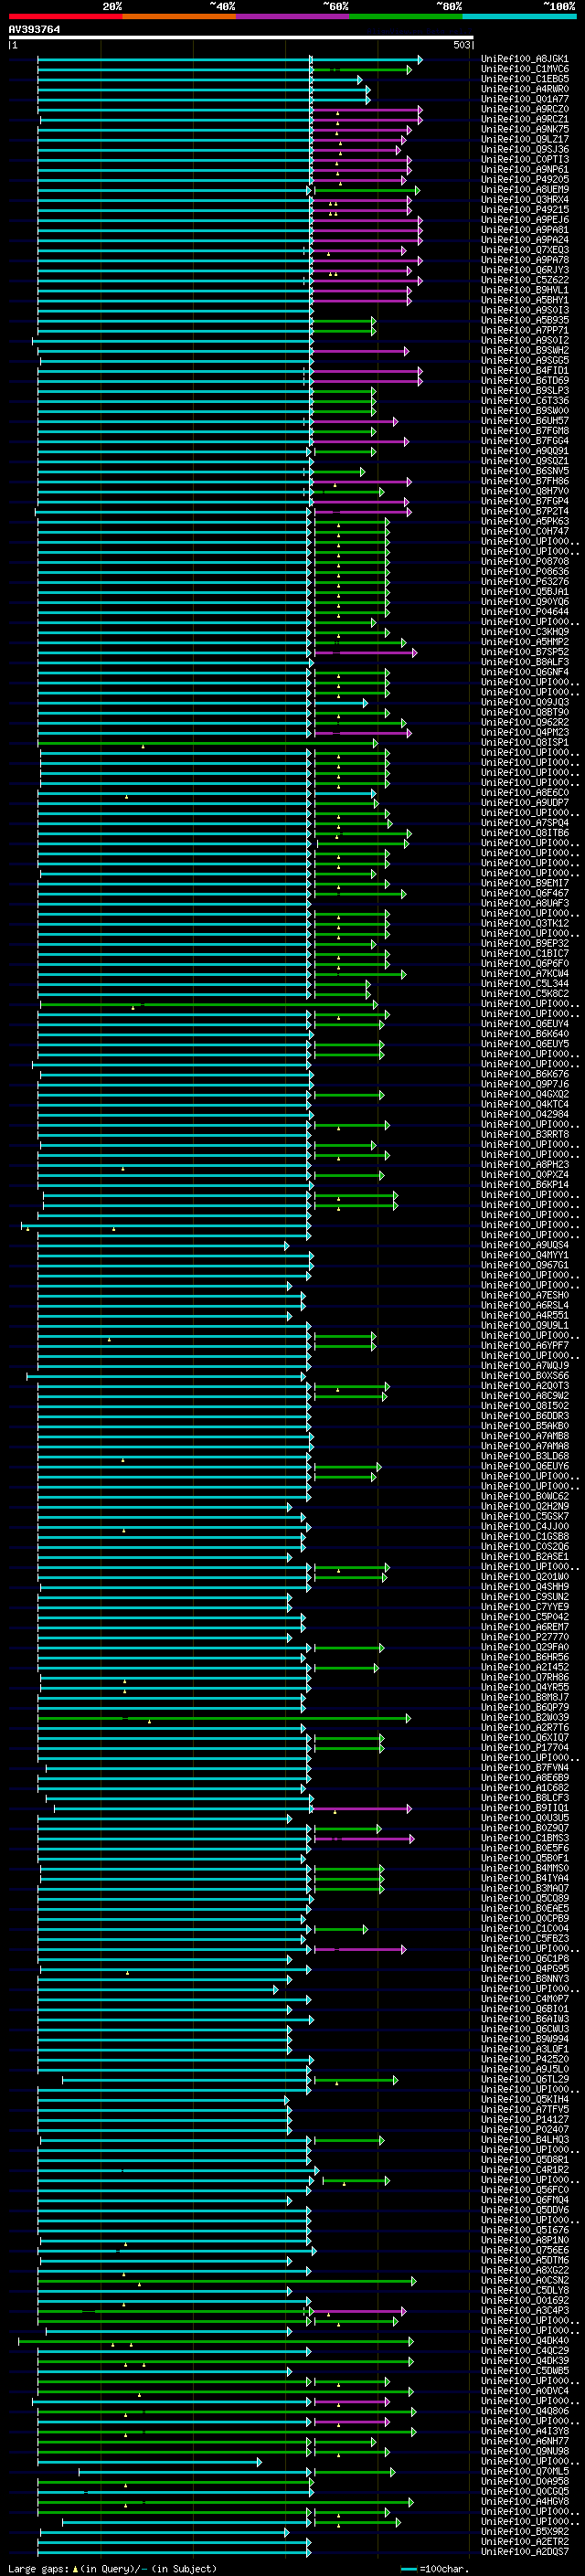Select label UniRef100_A9RCZ1
Viewport: 585px width, 2576px height.
(x=525, y=119)
